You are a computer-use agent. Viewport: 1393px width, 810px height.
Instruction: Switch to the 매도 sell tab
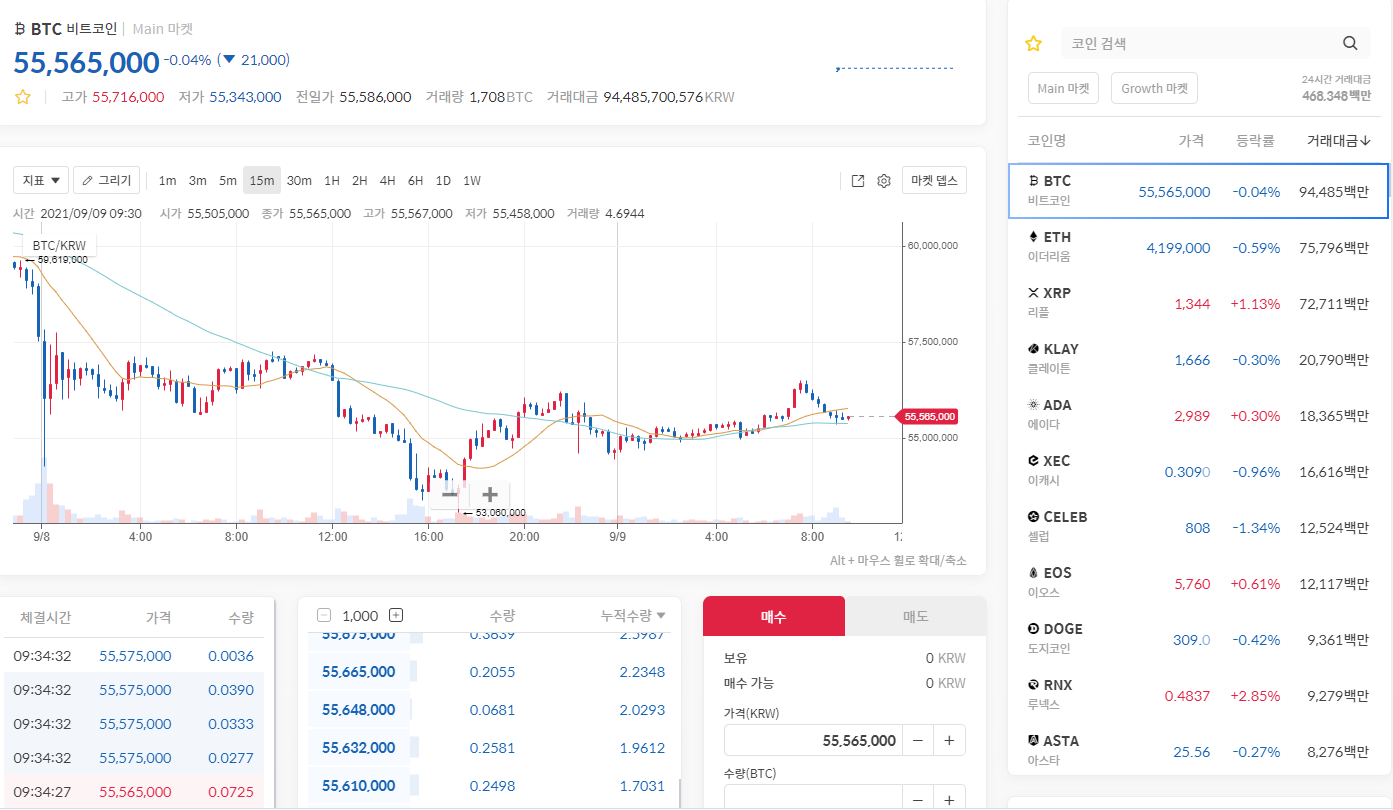pyautogui.click(x=916, y=616)
